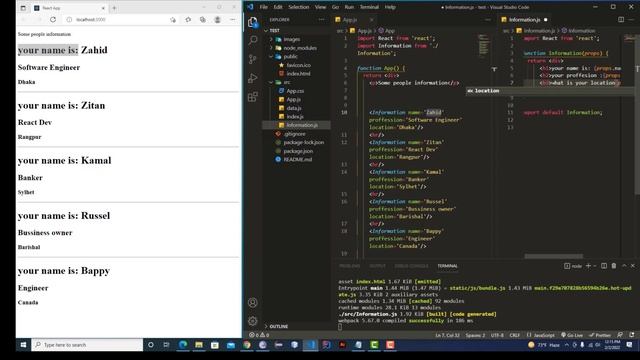This screenshot has height=360, width=640.
Task: Open package.json in explorer
Action: pos(298,151)
